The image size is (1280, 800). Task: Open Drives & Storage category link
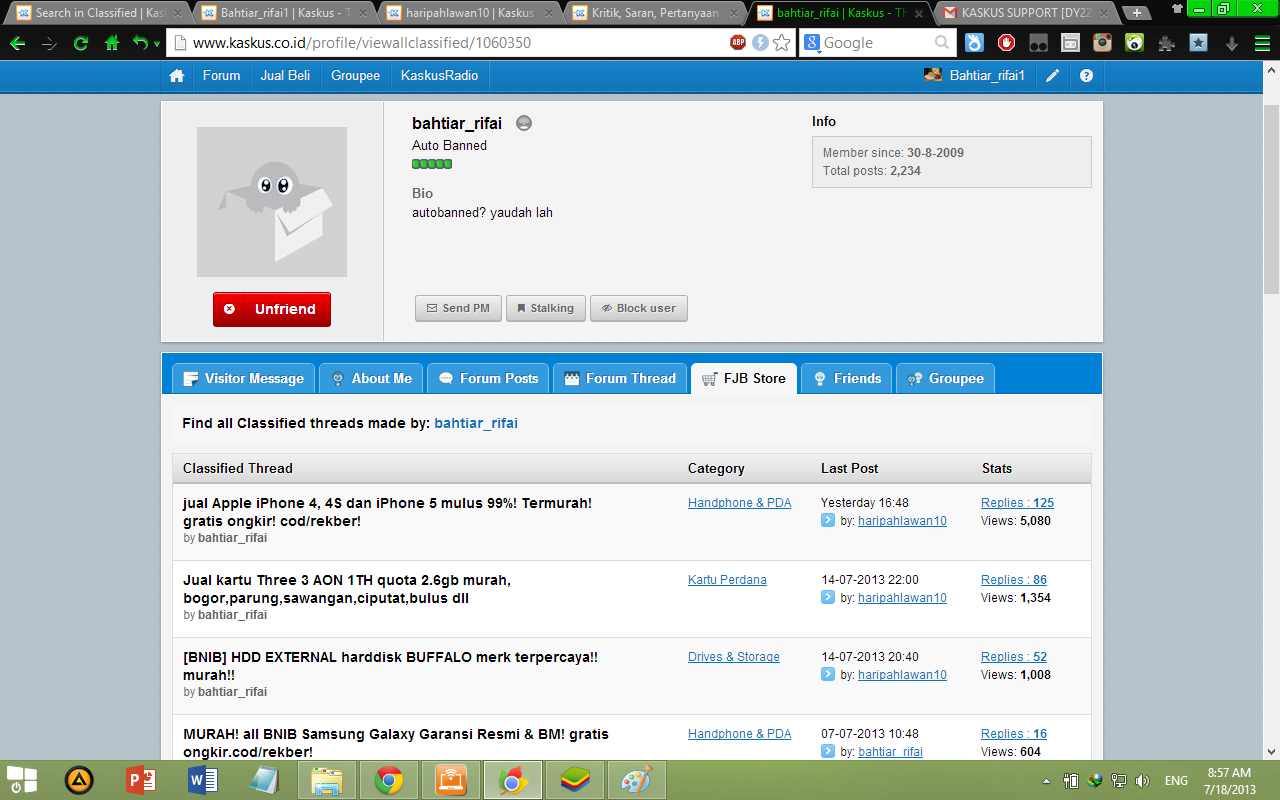[734, 657]
